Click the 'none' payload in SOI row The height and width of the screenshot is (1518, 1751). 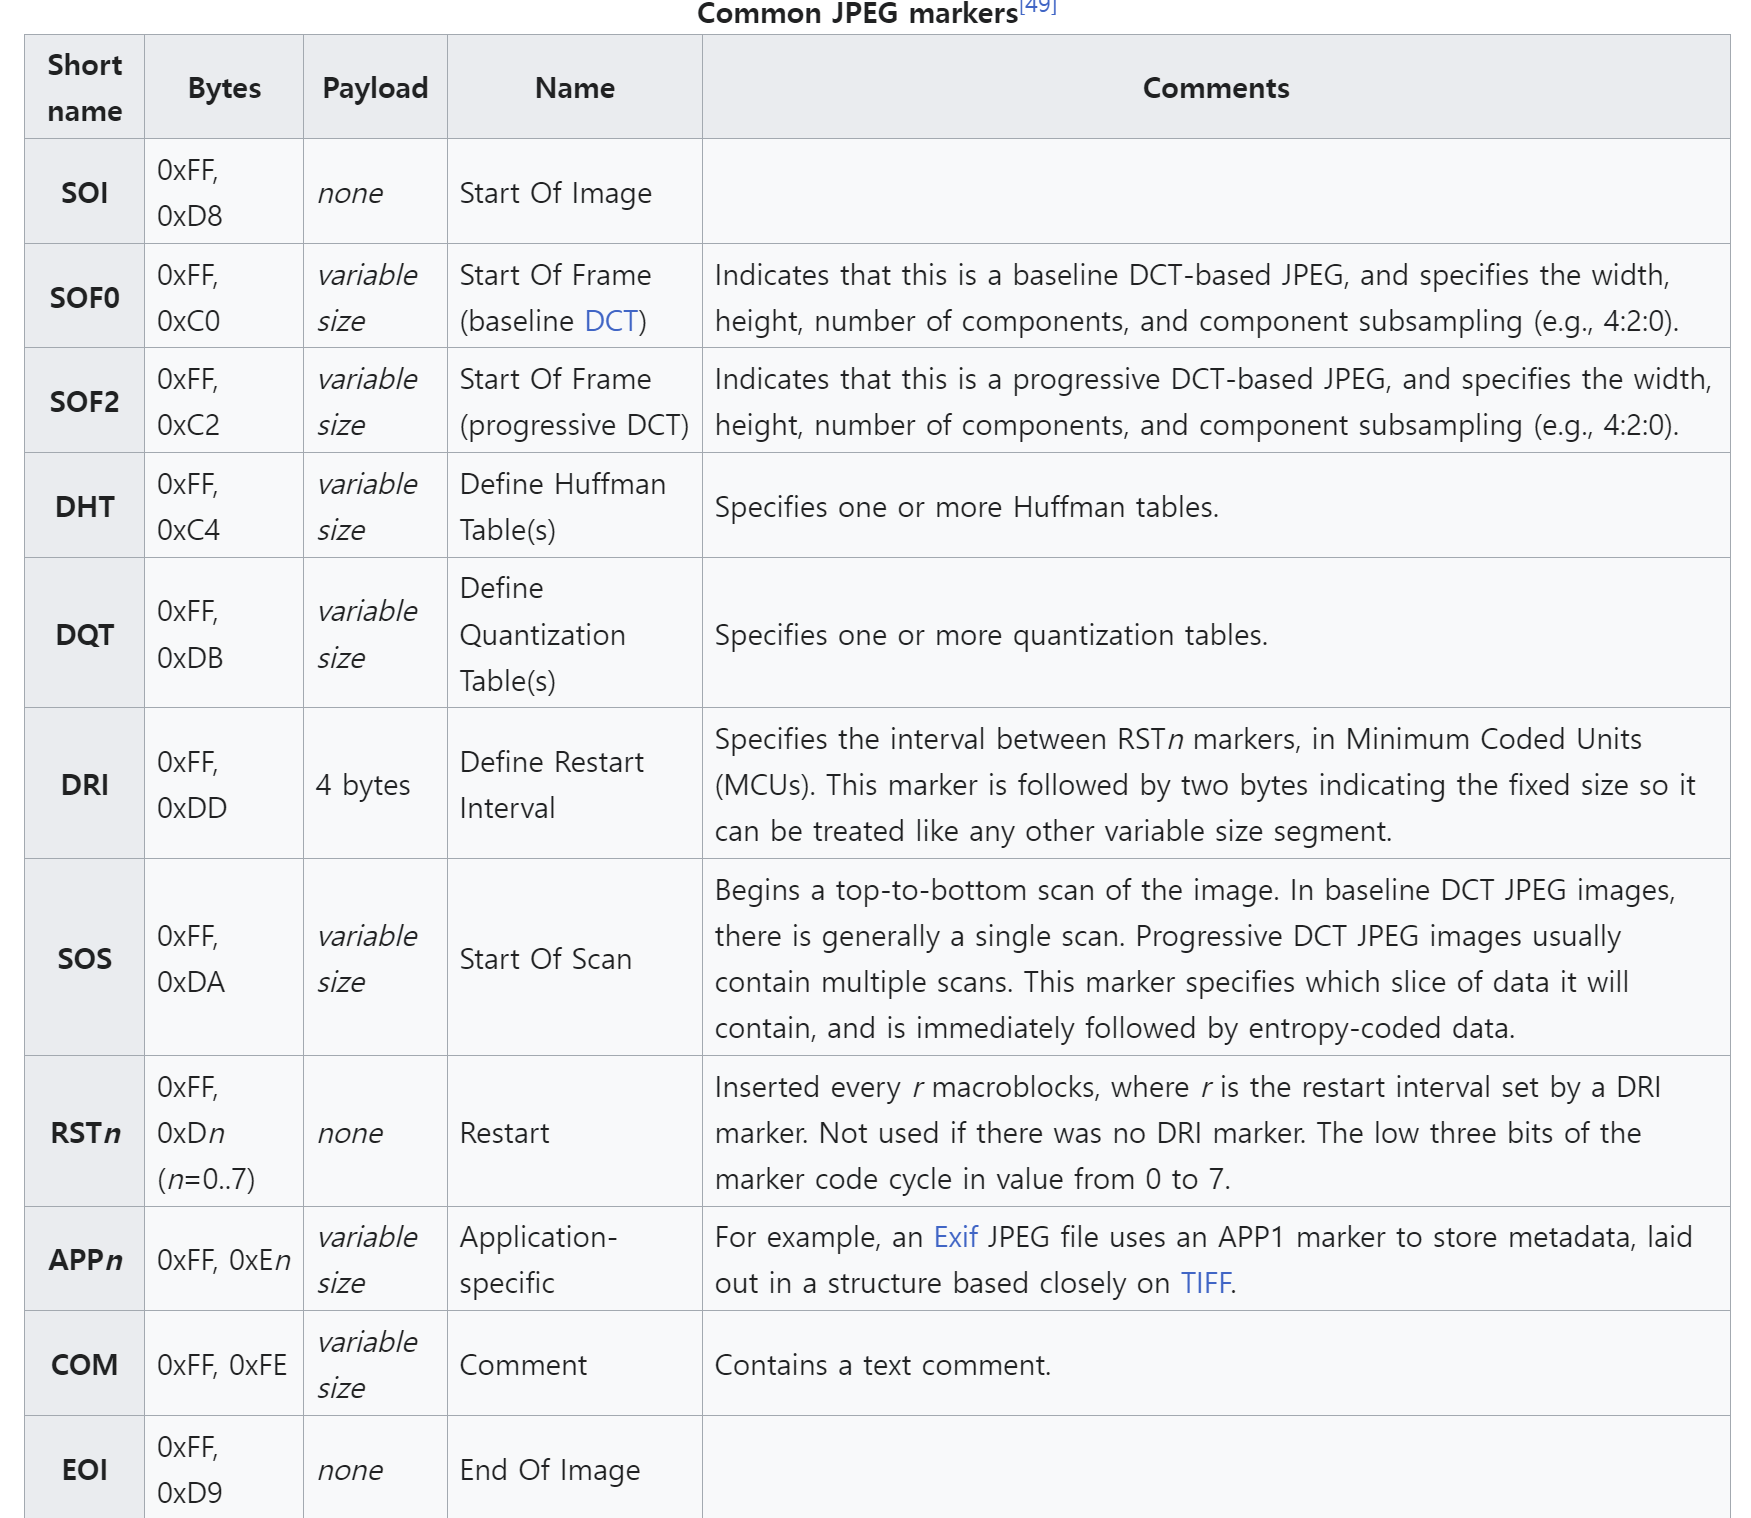pos(375,192)
